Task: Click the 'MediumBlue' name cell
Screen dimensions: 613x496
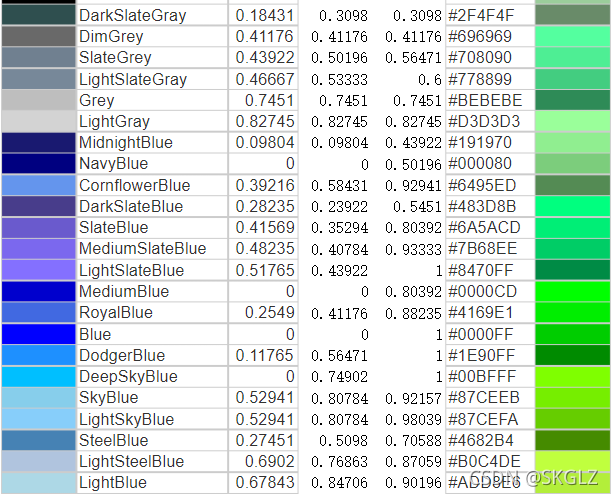Action: click(x=152, y=291)
